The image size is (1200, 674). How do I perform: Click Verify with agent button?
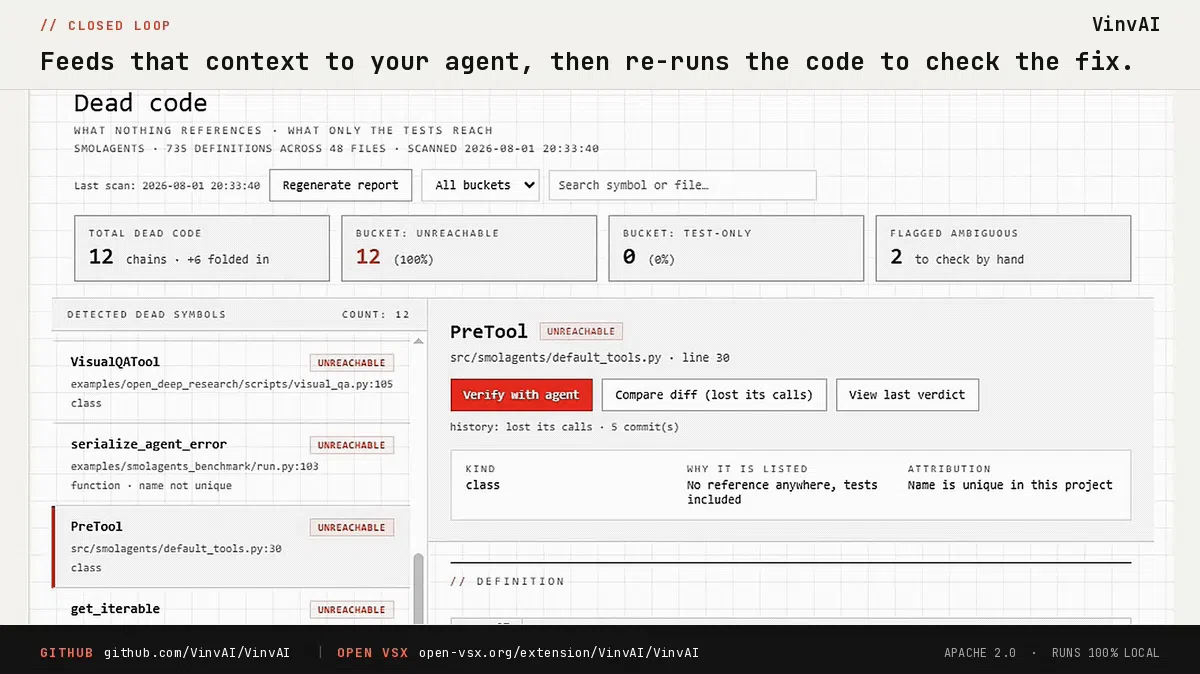point(521,395)
